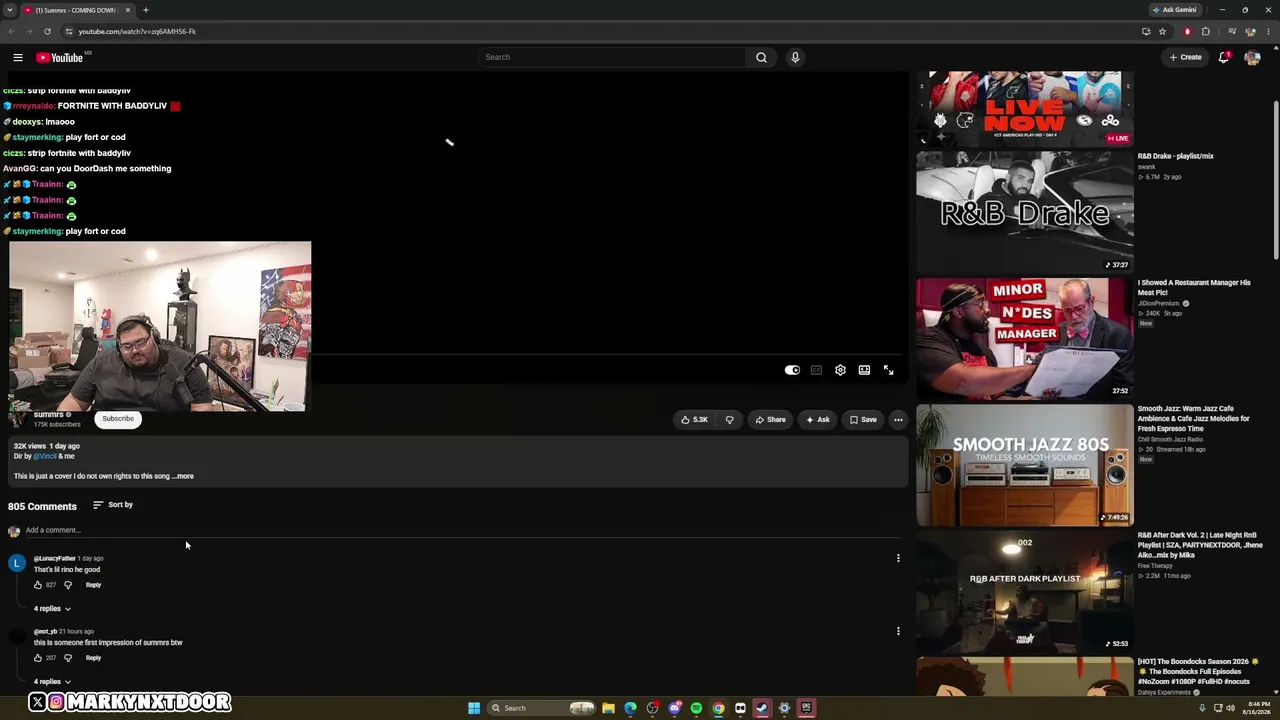
Task: Toggle the autoplay switch in the player
Action: click(792, 370)
